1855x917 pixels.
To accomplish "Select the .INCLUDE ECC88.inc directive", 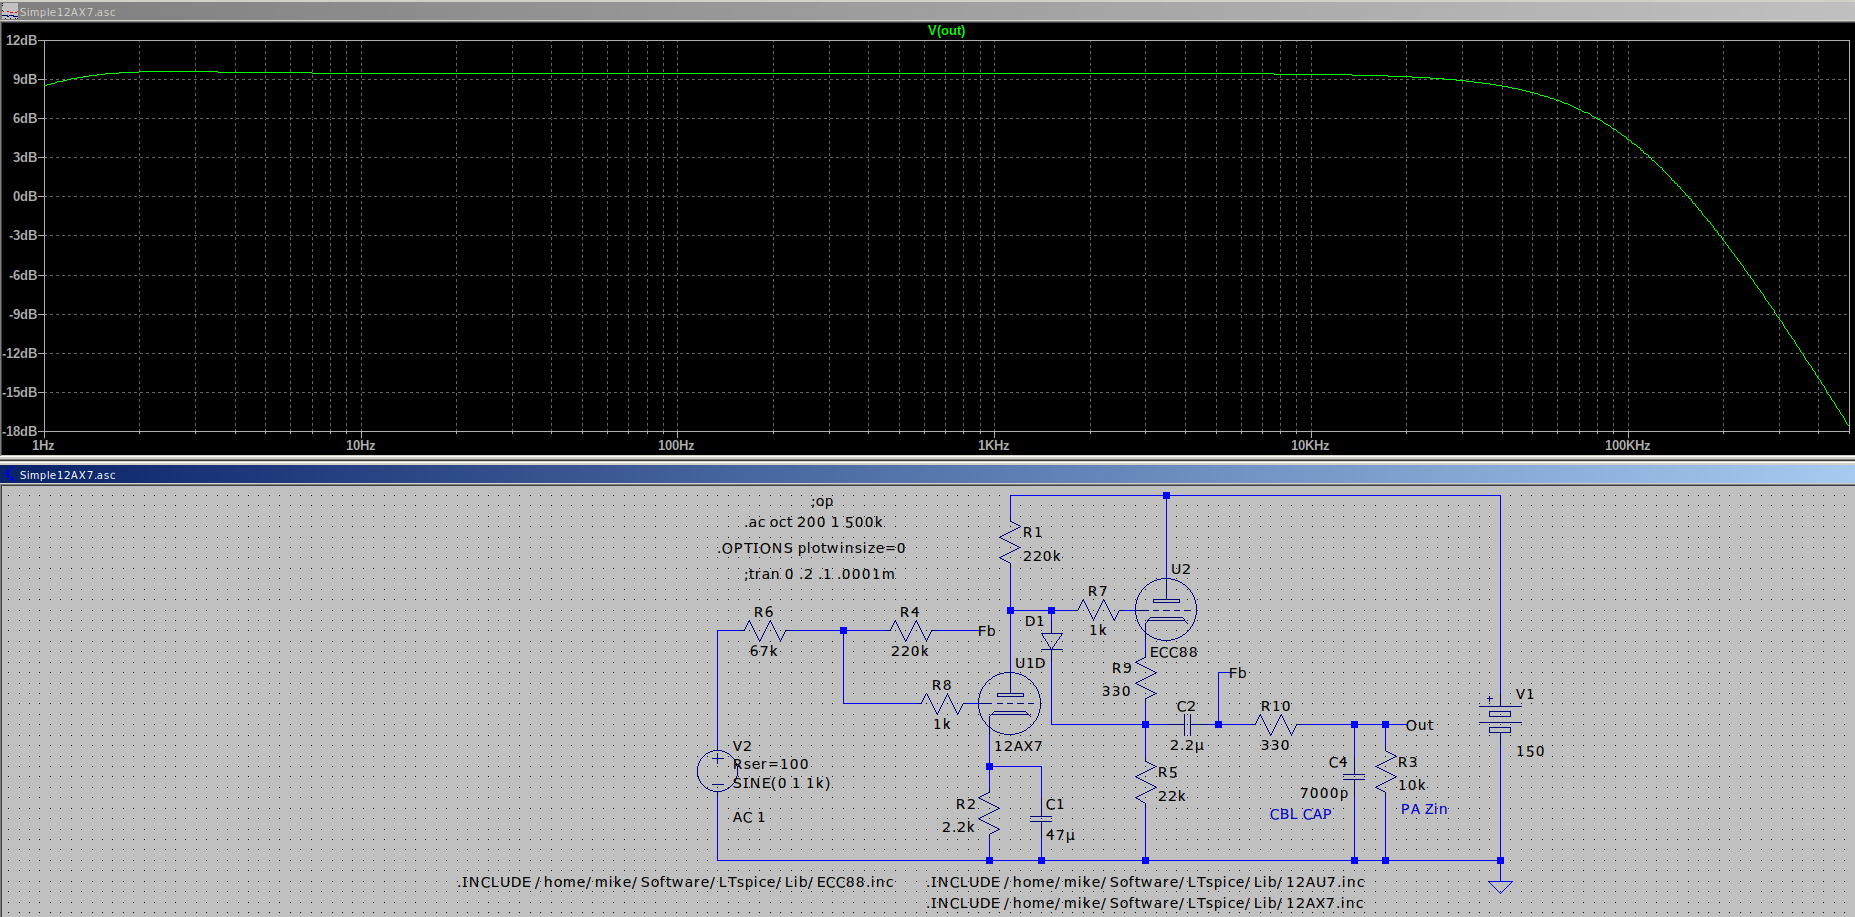I will 676,882.
